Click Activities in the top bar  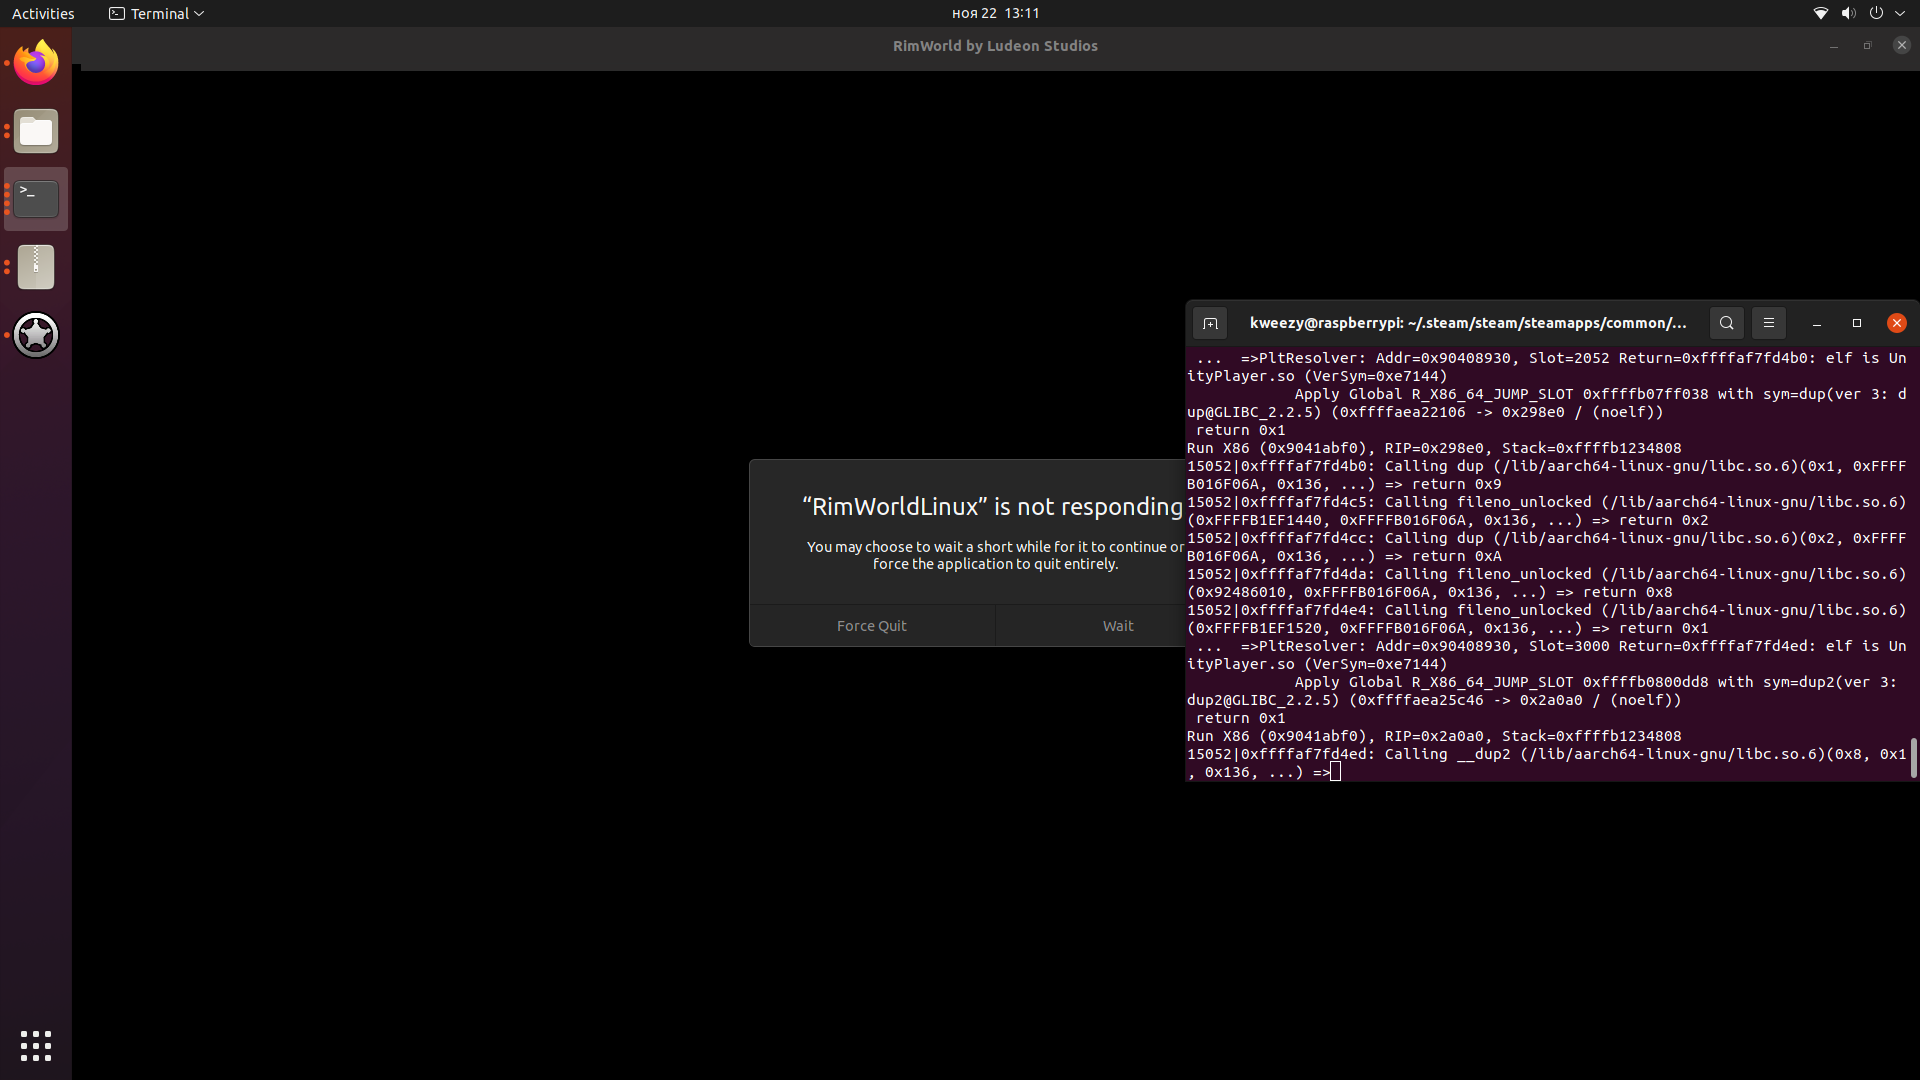pyautogui.click(x=43, y=13)
